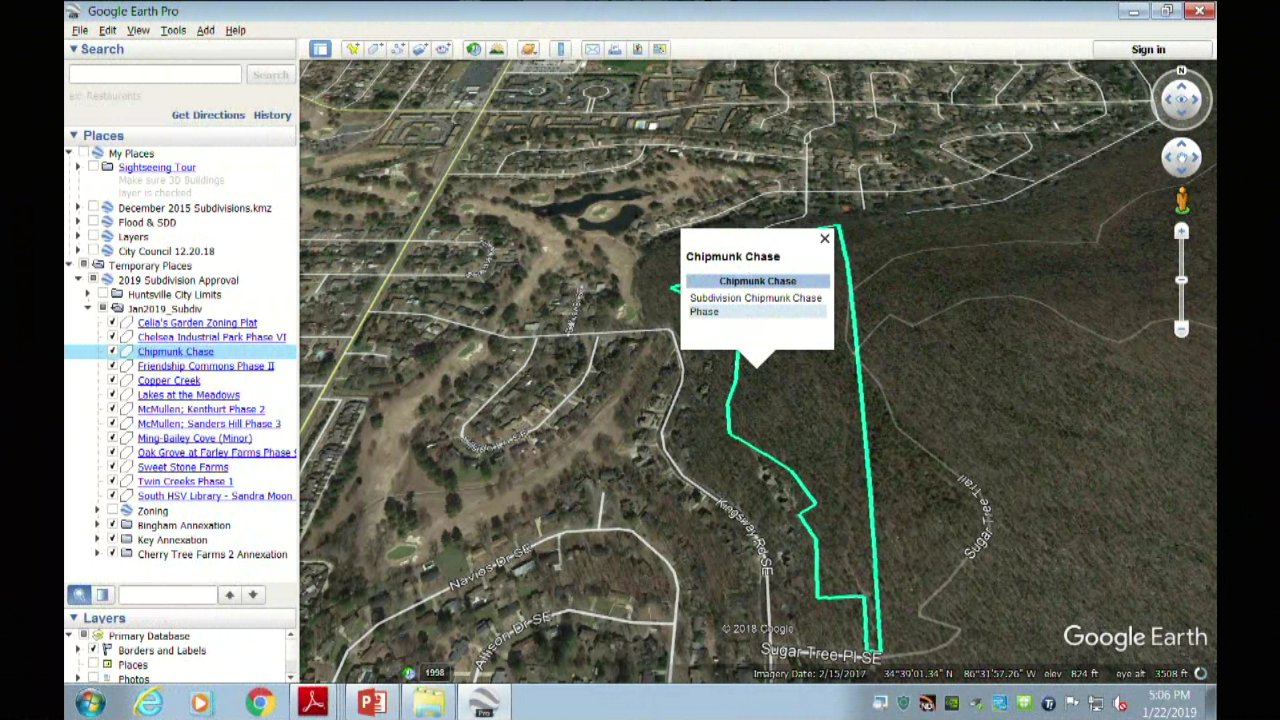Toggle sunlight with the sunrise icon
This screenshot has width=1280, height=720.
[x=495, y=48]
